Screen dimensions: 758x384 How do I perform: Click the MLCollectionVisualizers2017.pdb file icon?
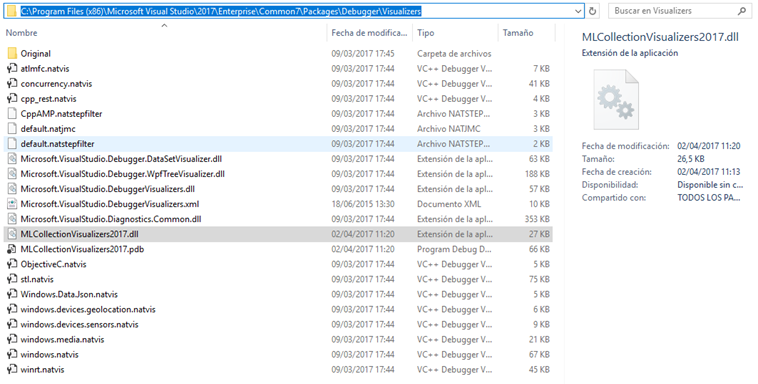pos(12,249)
